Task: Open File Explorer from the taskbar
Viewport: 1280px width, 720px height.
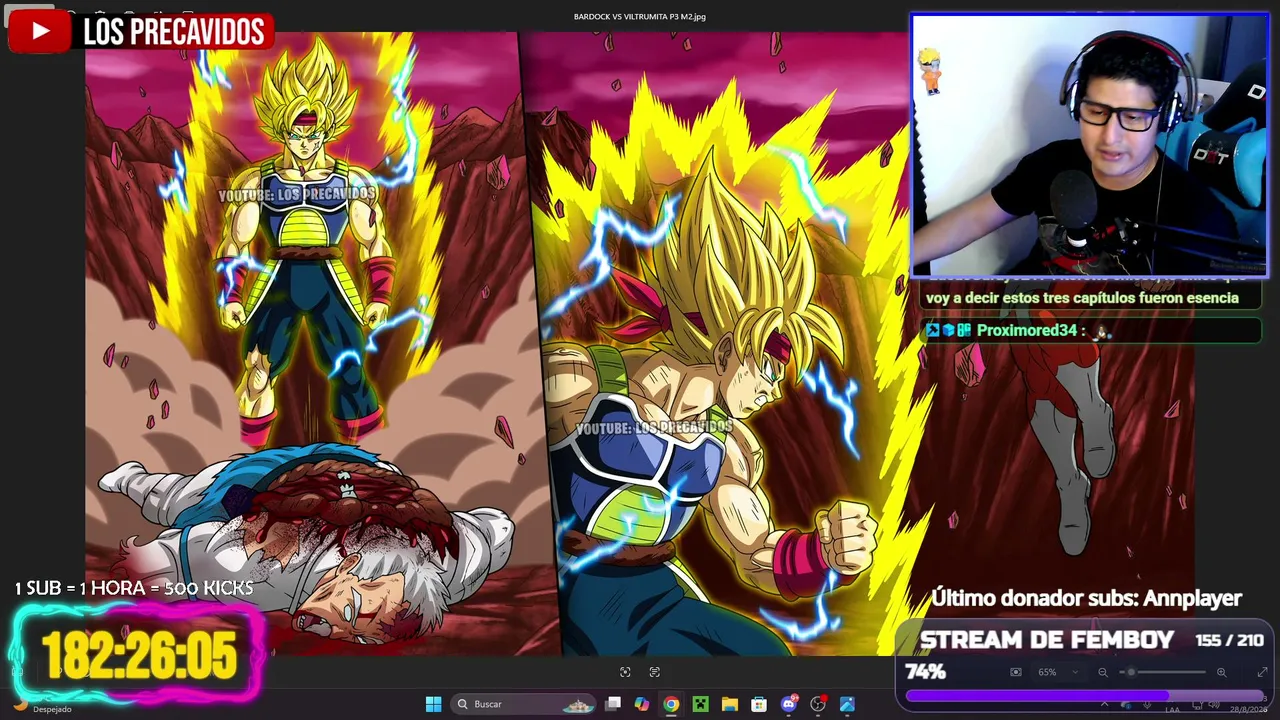Action: click(730, 704)
